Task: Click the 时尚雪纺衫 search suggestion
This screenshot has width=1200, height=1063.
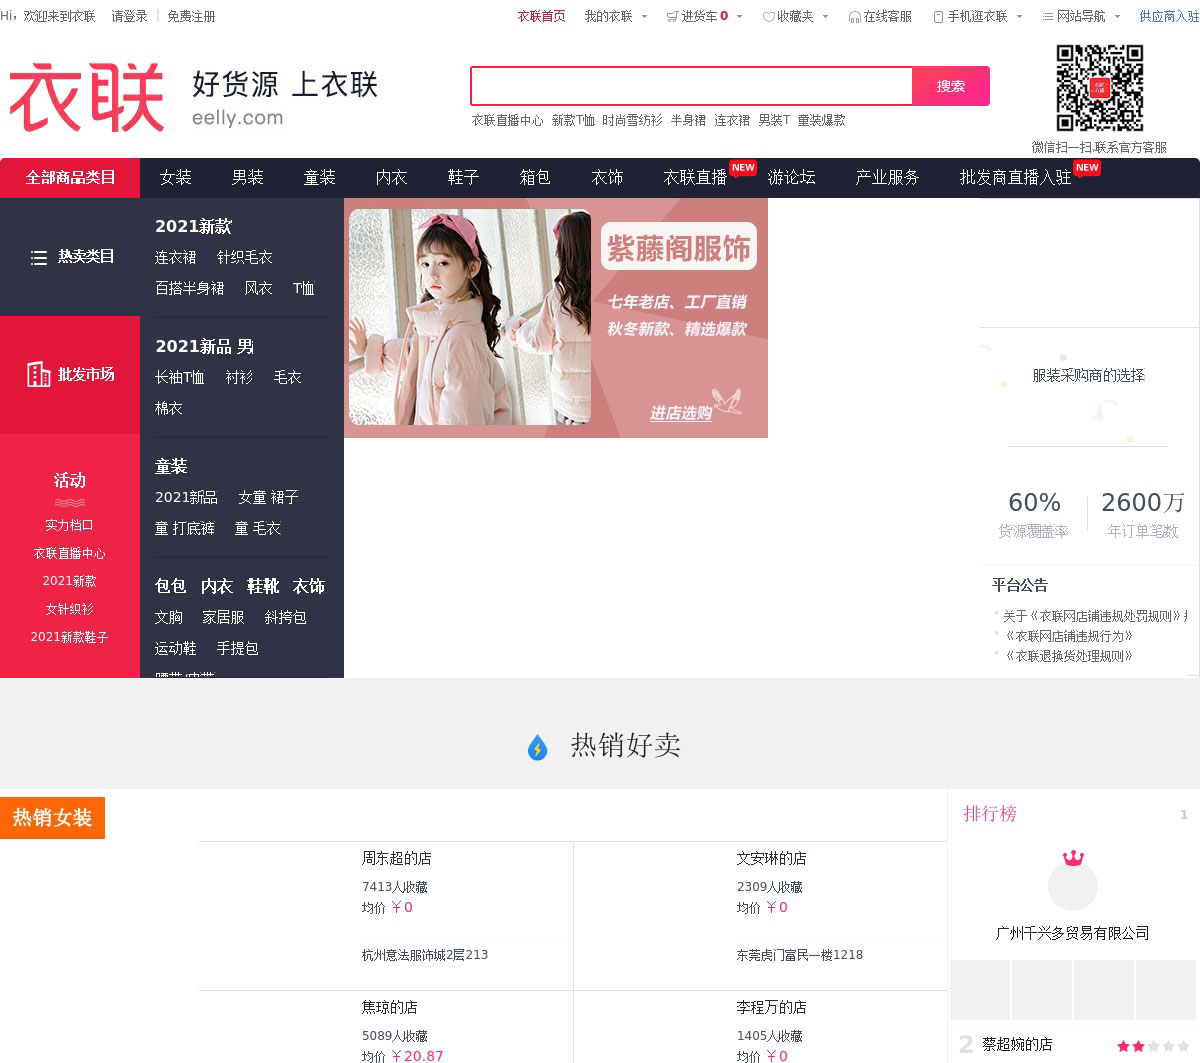Action: 632,121
